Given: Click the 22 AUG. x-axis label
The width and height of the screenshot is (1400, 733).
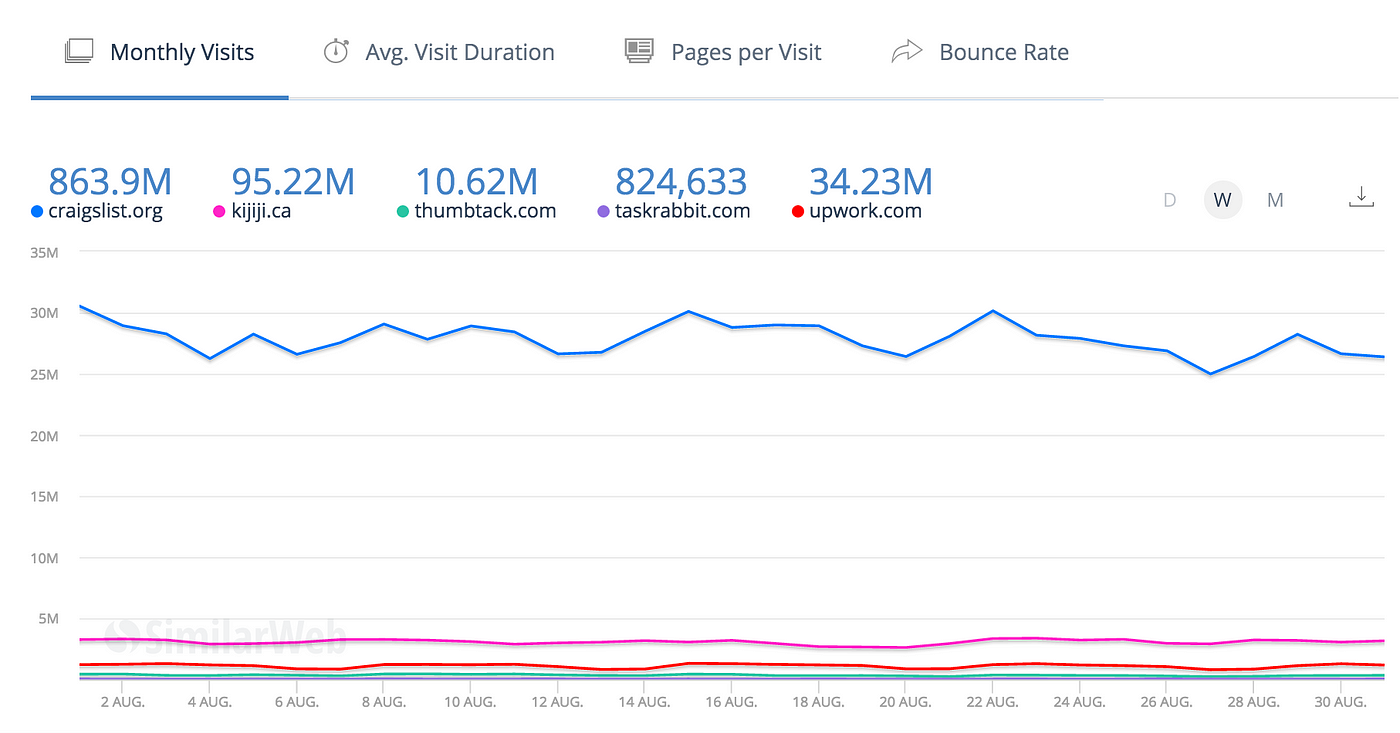Looking at the screenshot, I should tap(991, 702).
